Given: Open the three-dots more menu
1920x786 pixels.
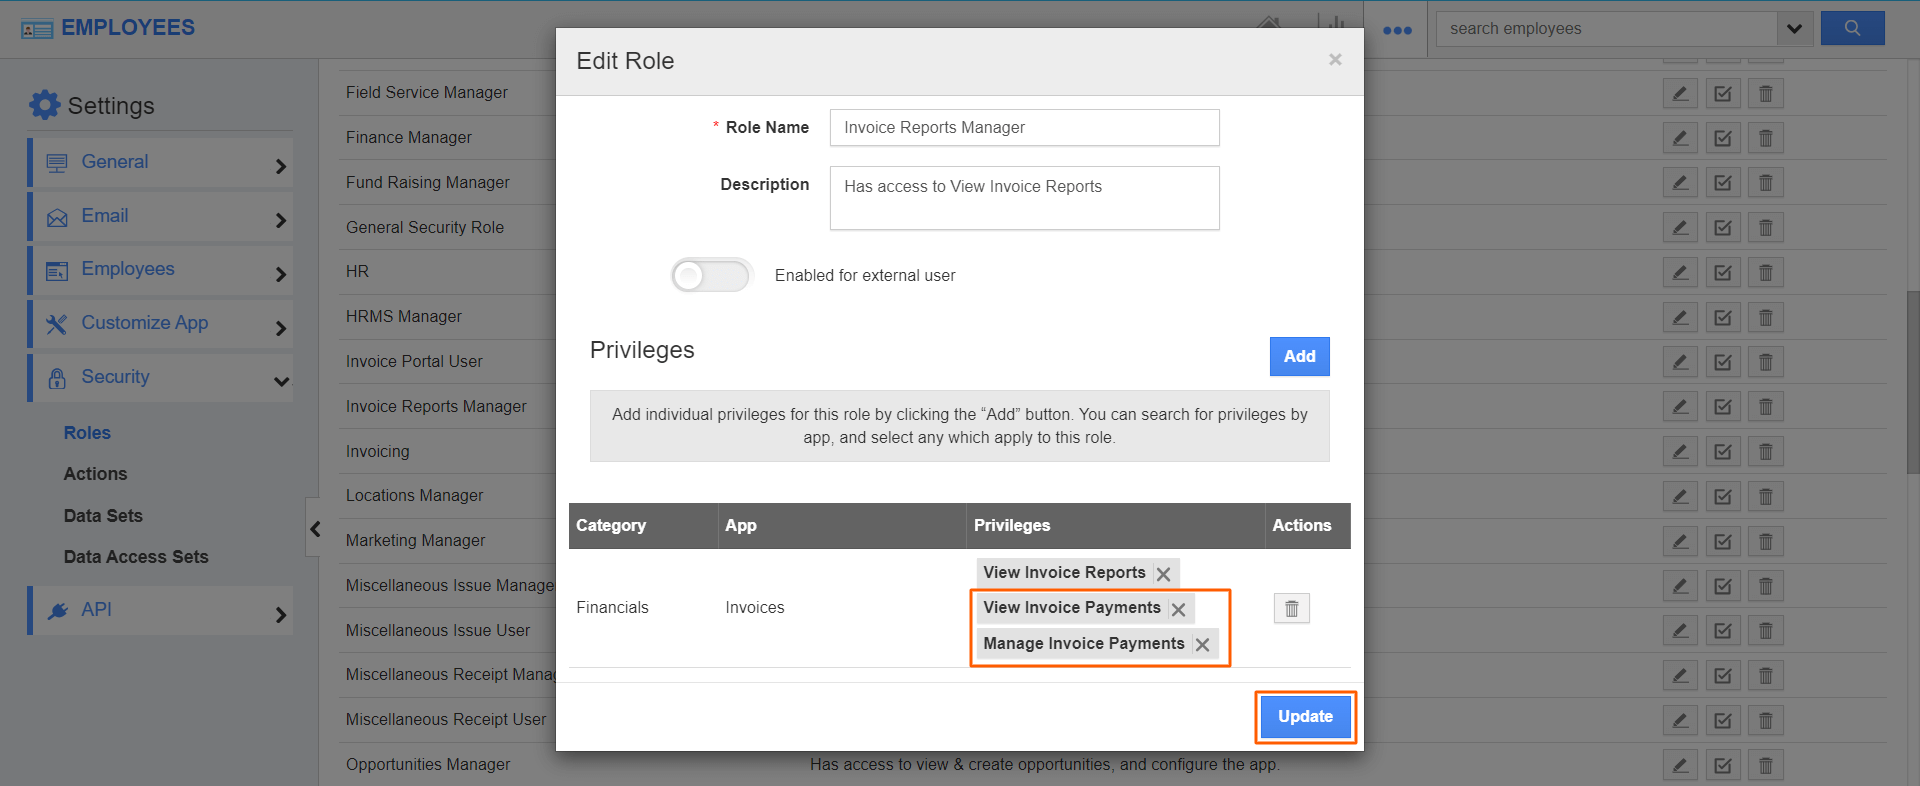Looking at the screenshot, I should coord(1397,30).
